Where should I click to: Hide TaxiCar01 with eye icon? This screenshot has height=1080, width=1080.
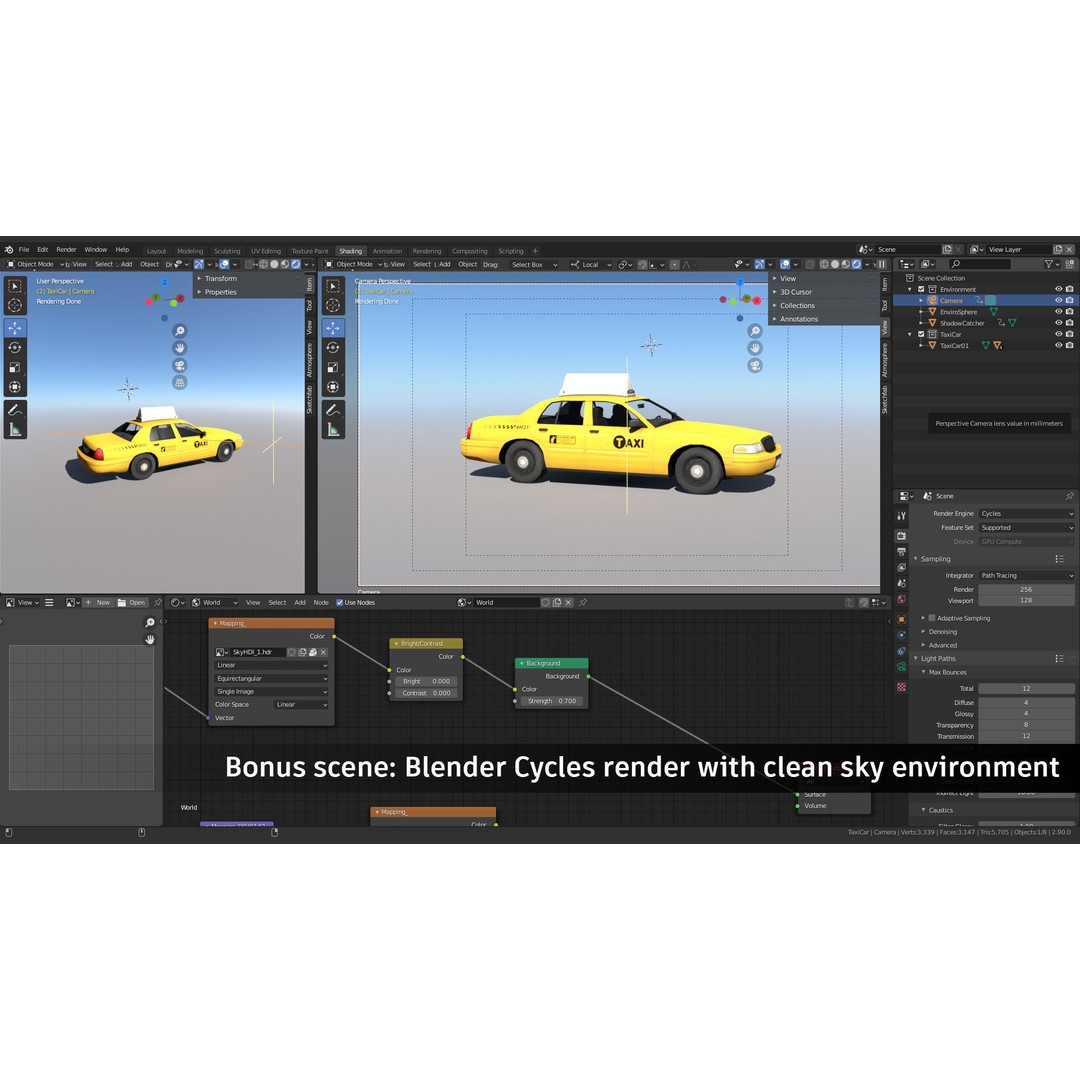1059,345
